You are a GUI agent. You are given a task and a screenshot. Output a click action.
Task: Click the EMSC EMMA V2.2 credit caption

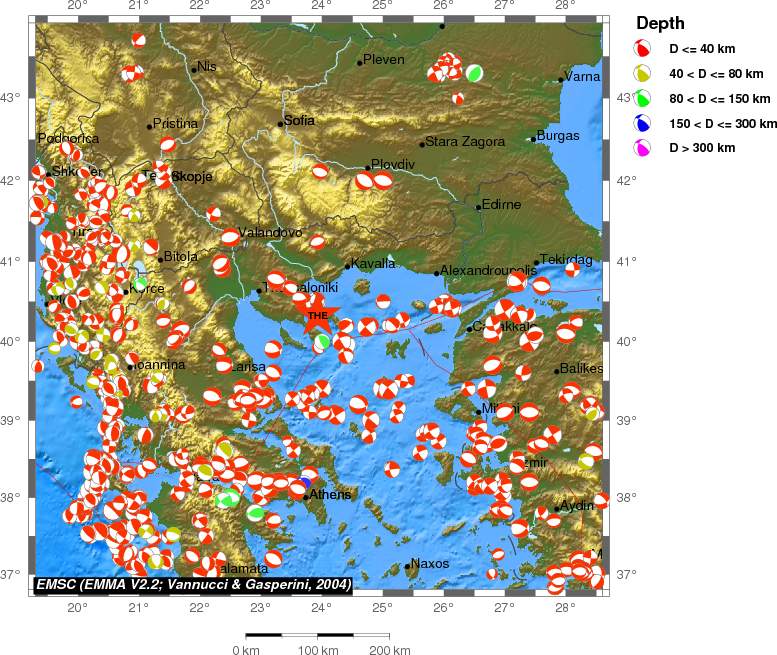tap(193, 585)
